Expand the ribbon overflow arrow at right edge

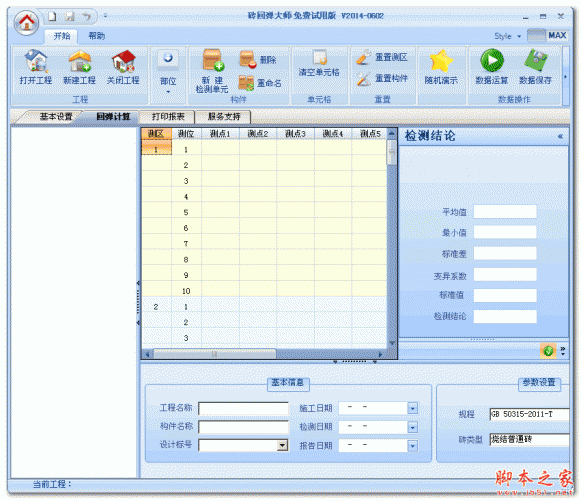565,76
